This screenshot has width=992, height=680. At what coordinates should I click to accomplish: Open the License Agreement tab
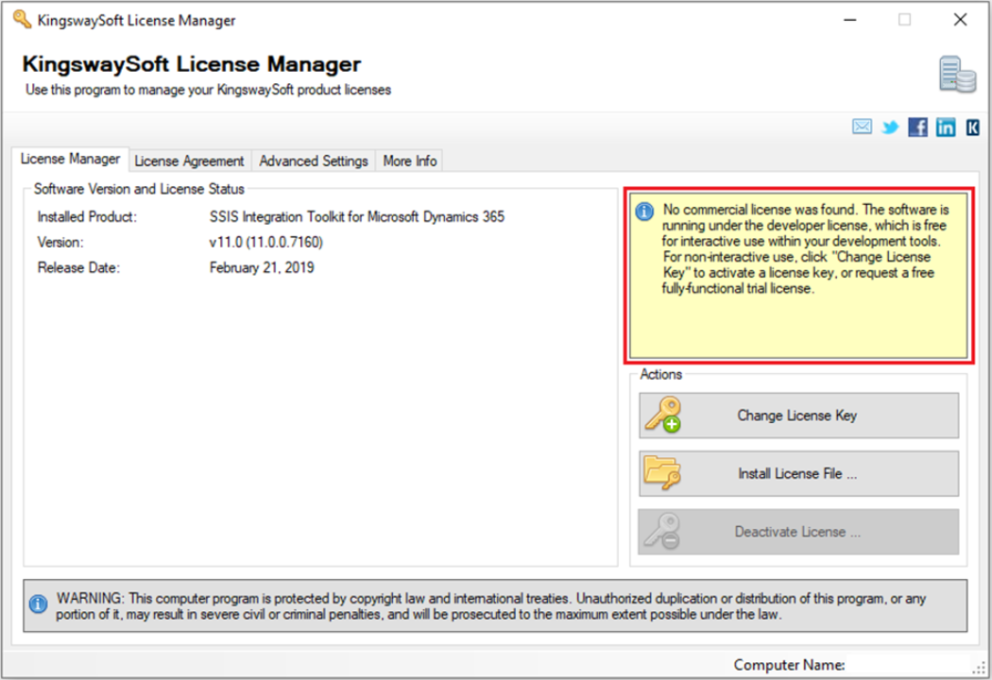click(x=189, y=161)
